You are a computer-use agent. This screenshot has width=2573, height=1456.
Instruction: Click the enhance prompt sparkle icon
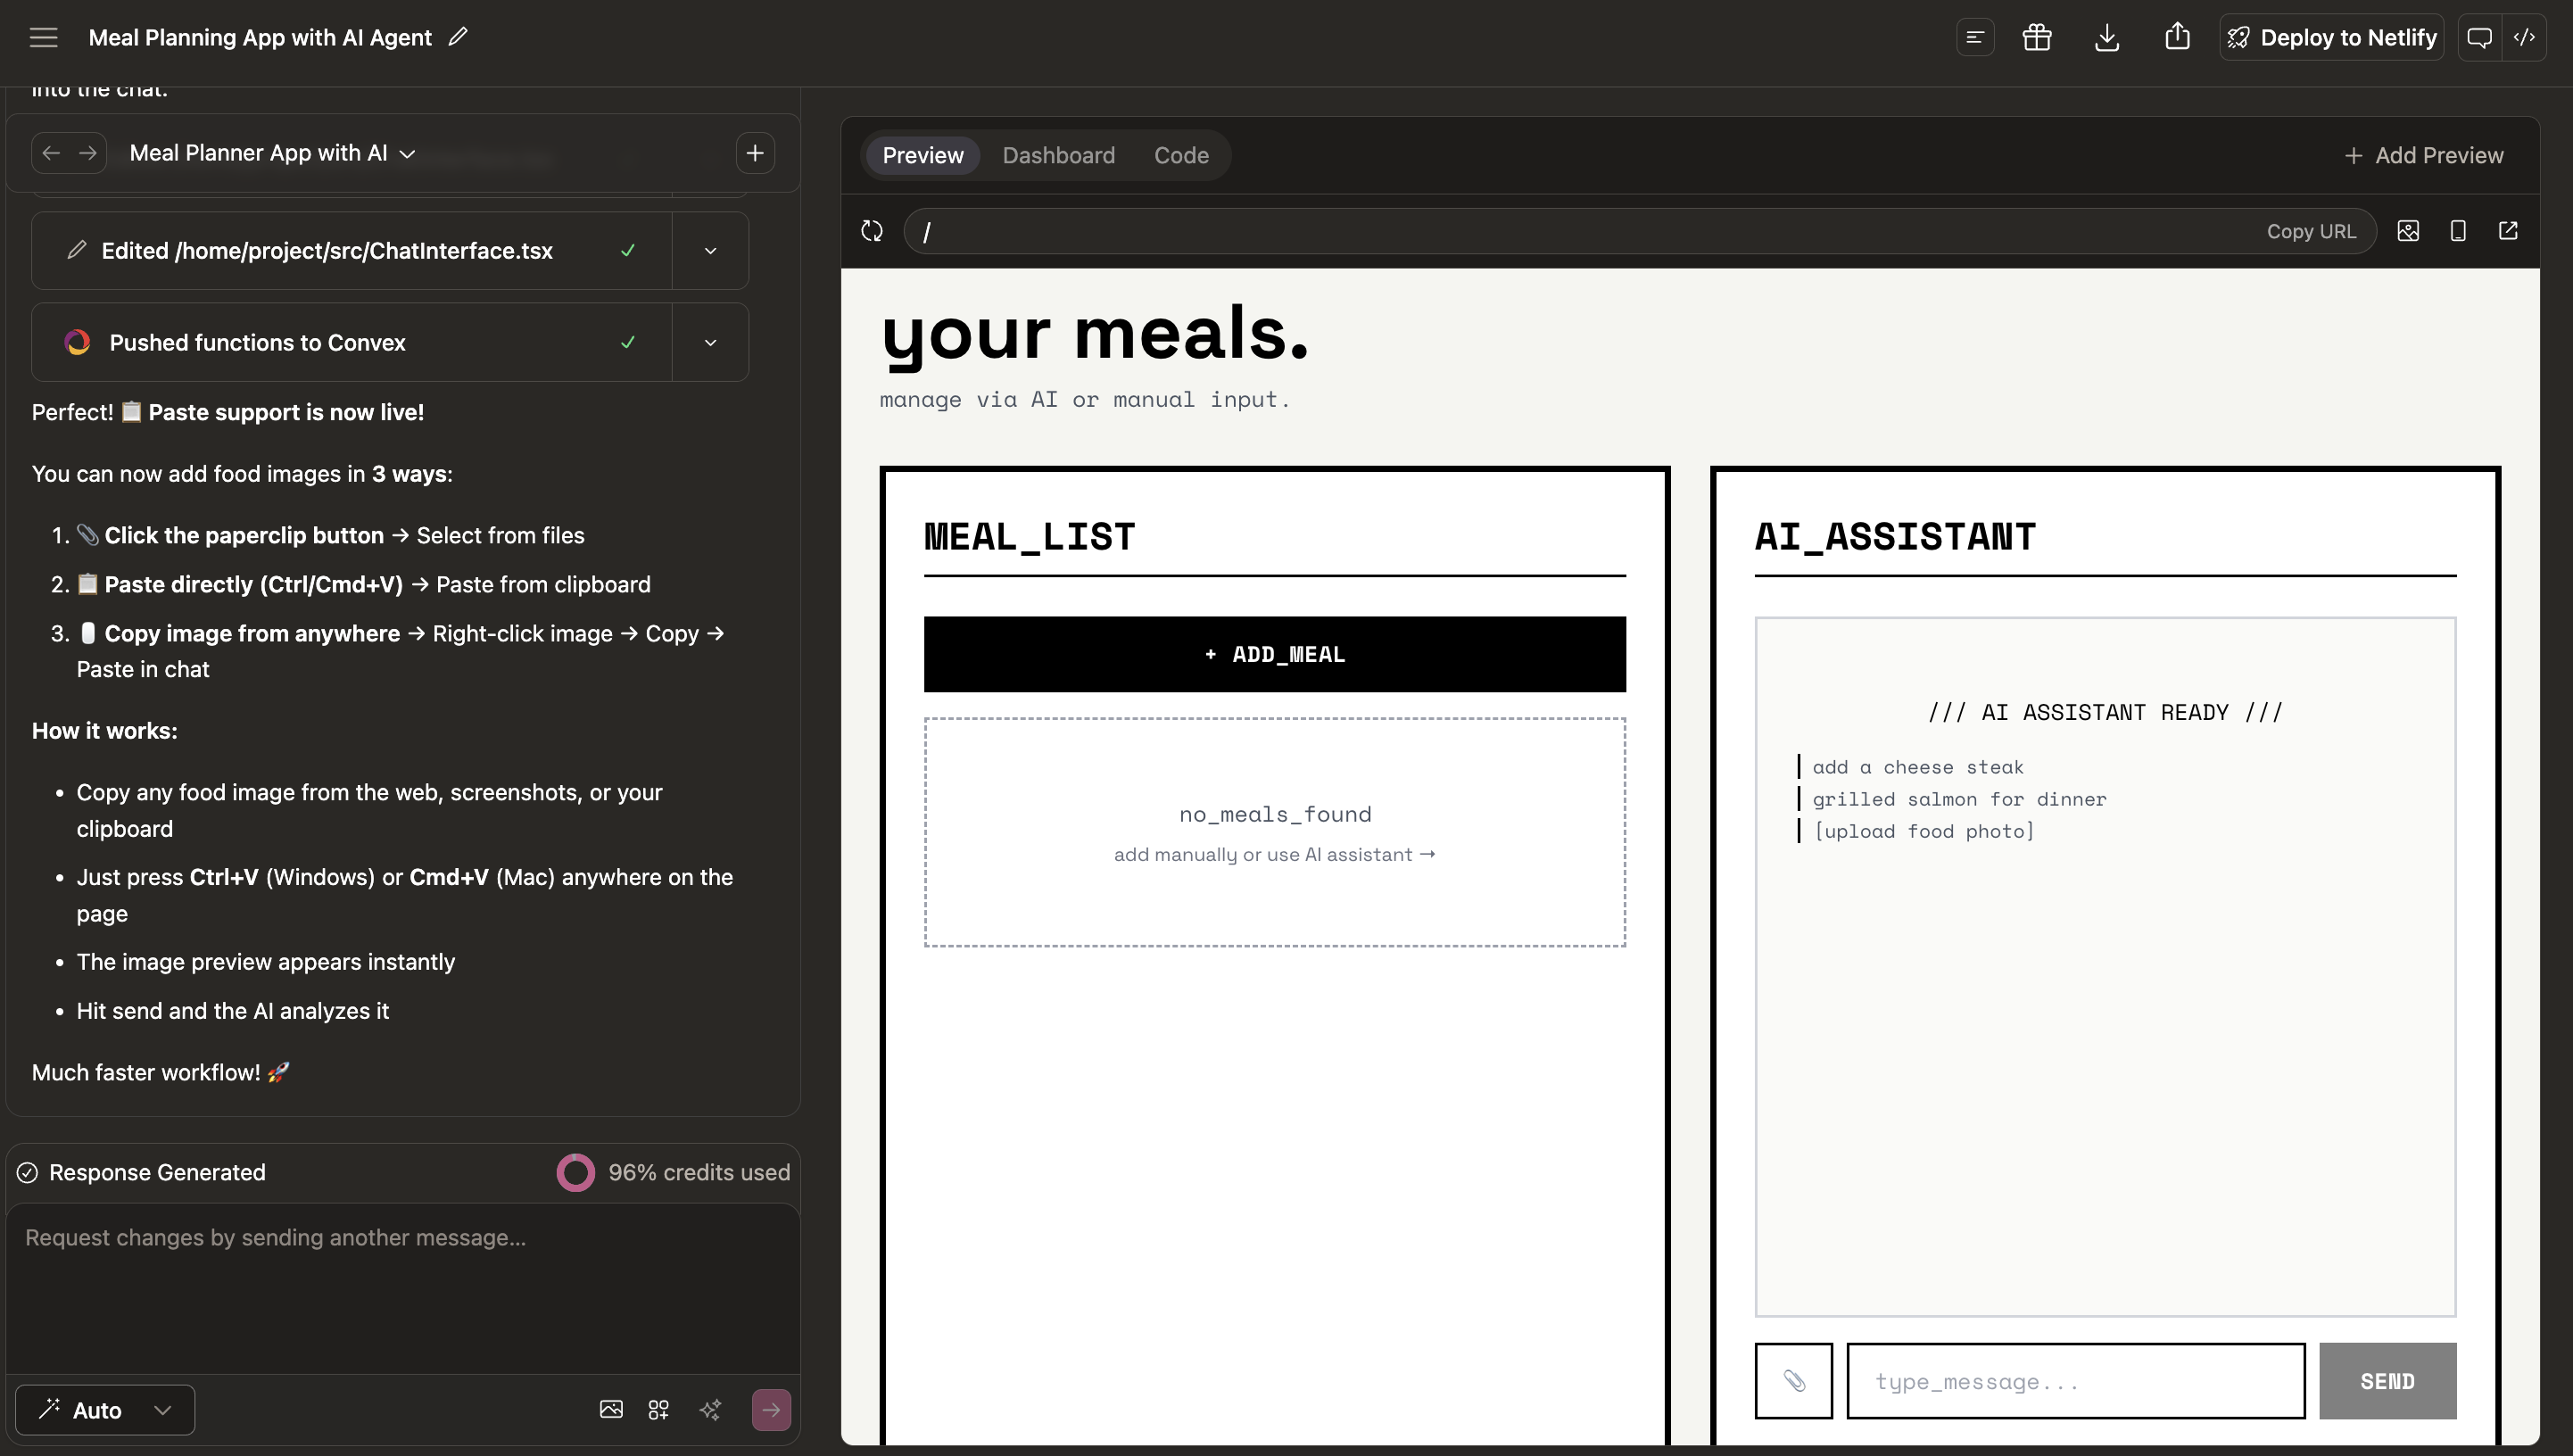[x=710, y=1410]
